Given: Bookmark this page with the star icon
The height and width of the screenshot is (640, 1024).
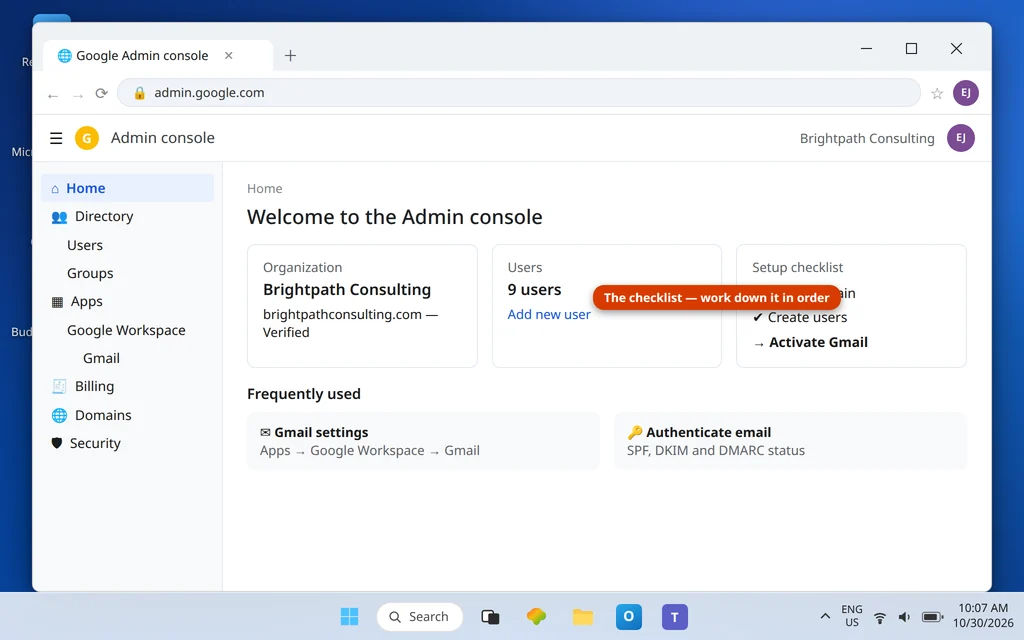Looking at the screenshot, I should [x=937, y=93].
